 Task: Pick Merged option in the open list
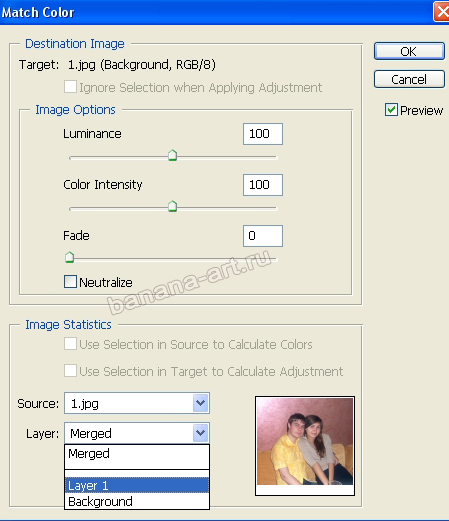click(x=137, y=454)
